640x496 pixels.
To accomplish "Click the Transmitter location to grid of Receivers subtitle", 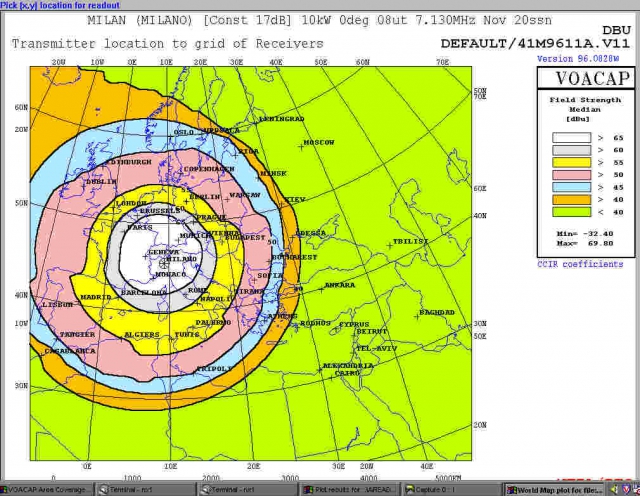I will click(x=167, y=44).
